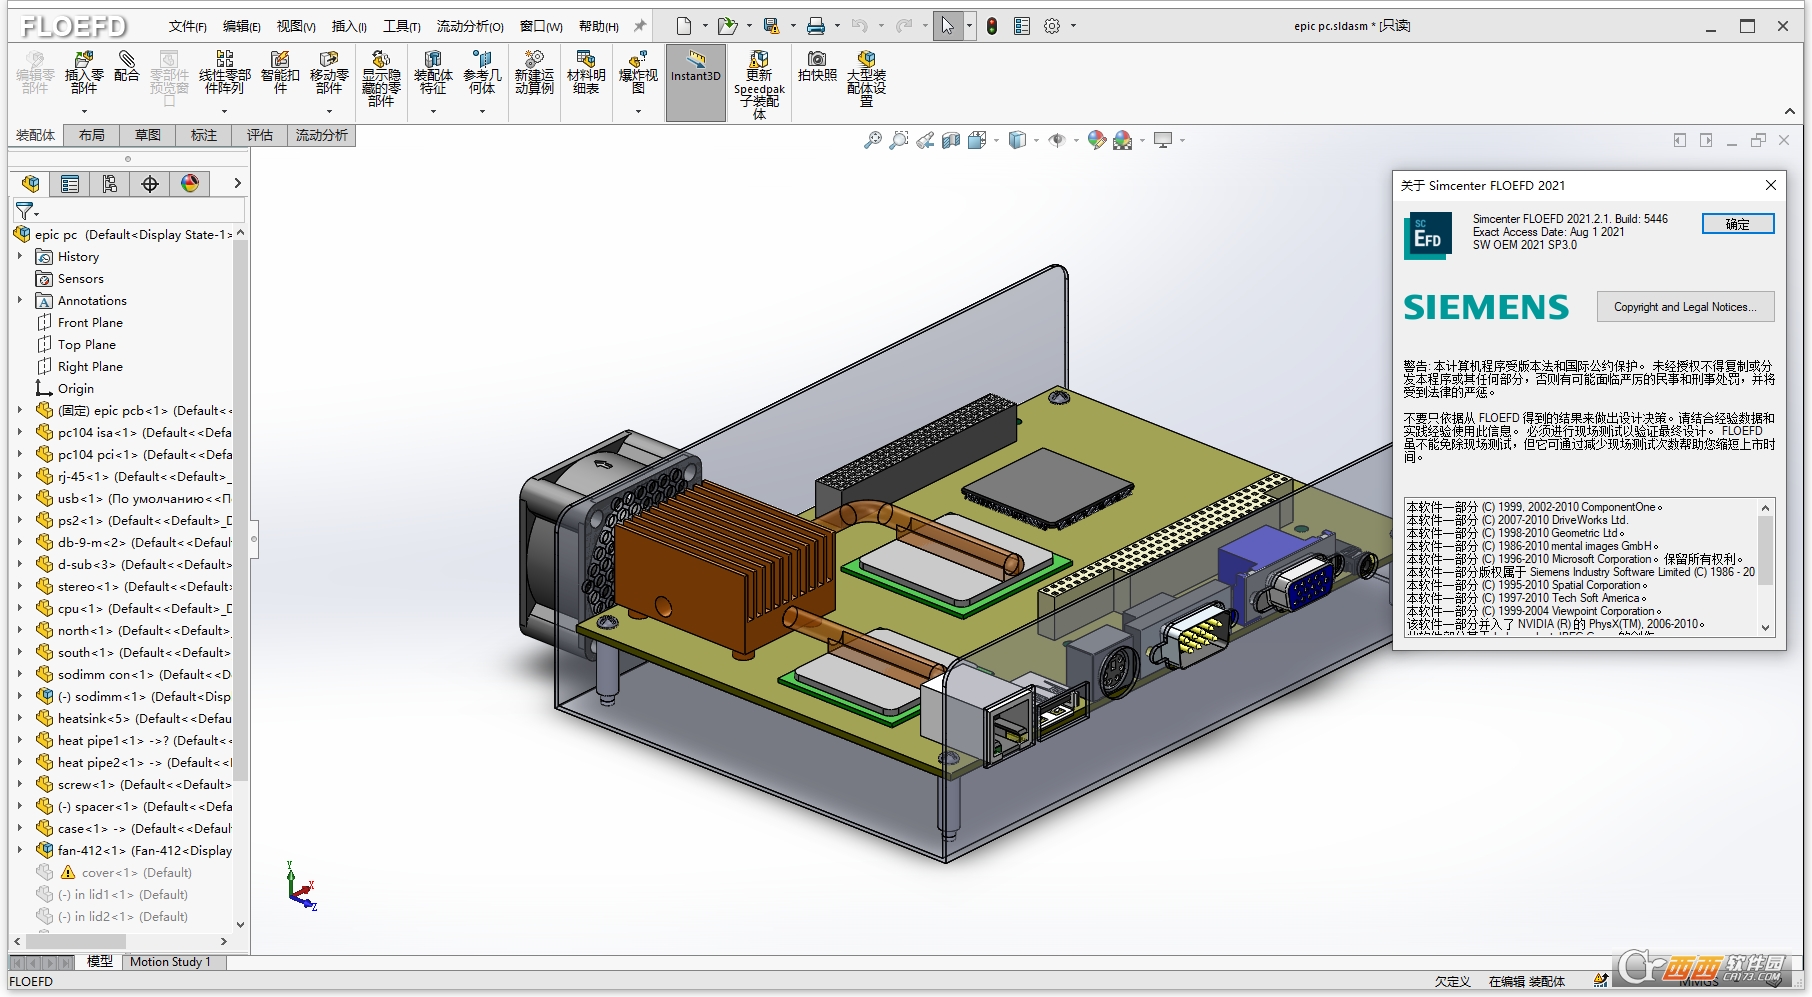Click Show Hidden Components (显示隐藏的零部件)

pos(381,78)
